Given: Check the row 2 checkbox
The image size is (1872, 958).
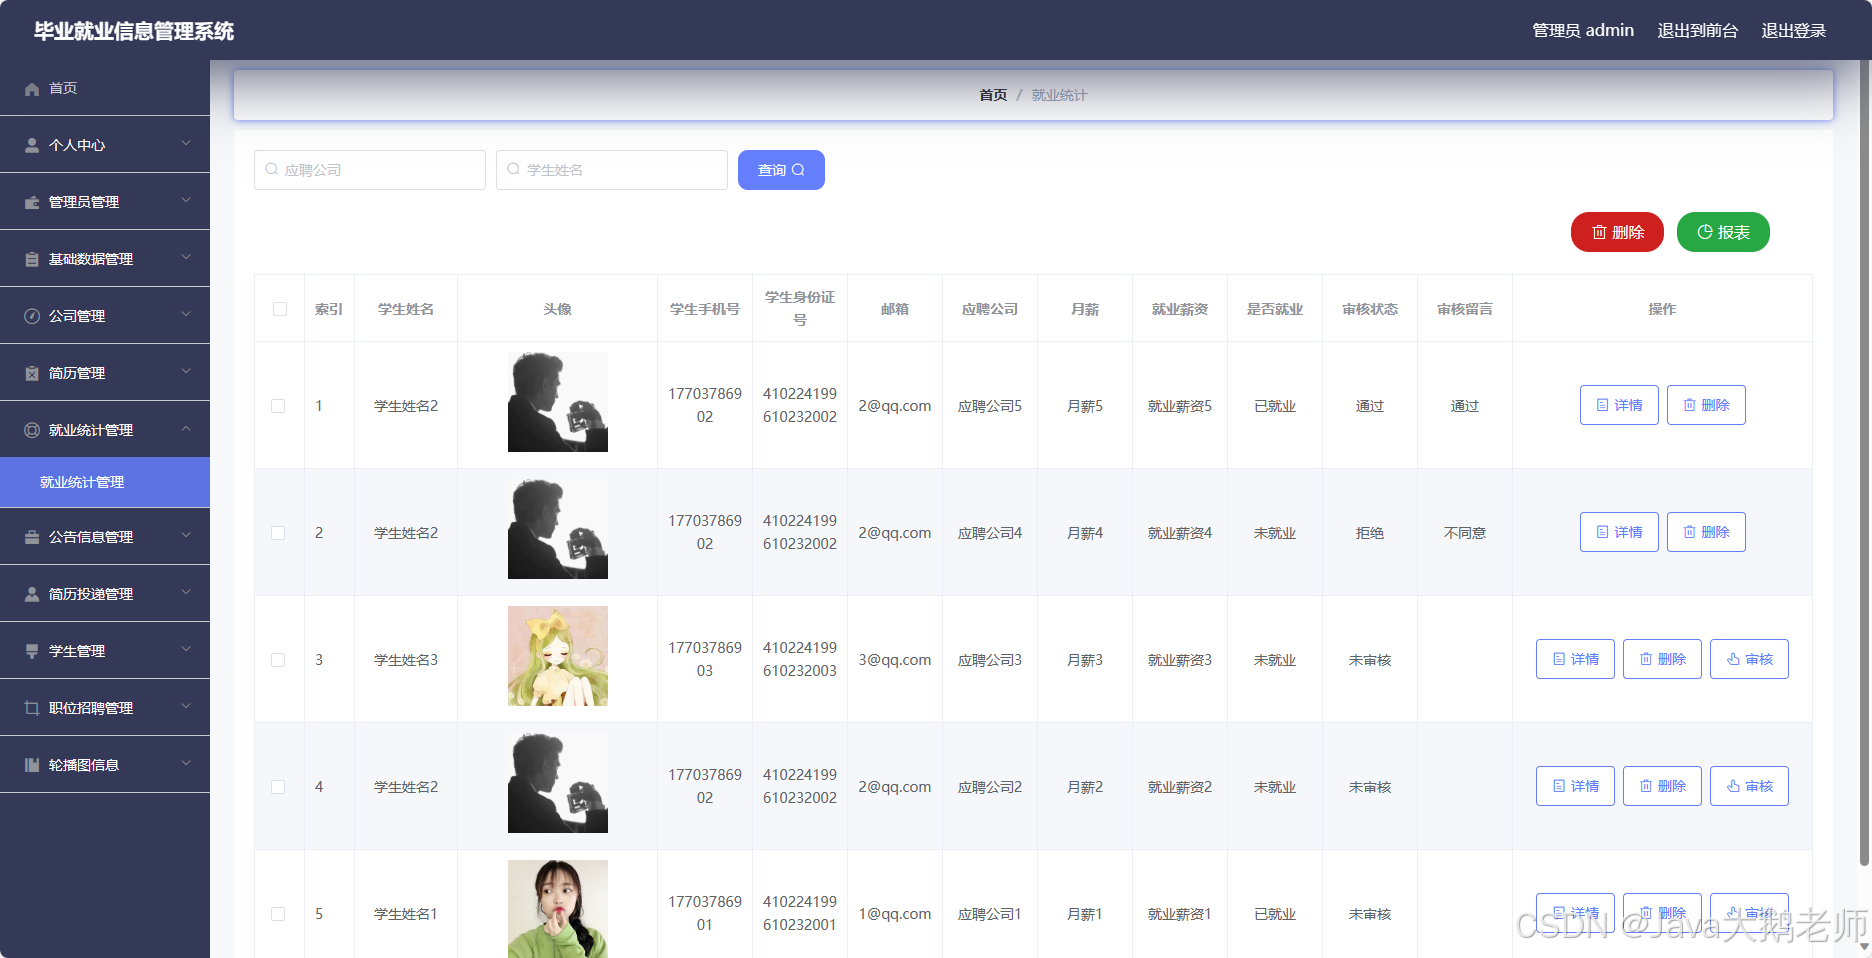Looking at the screenshot, I should tap(278, 533).
